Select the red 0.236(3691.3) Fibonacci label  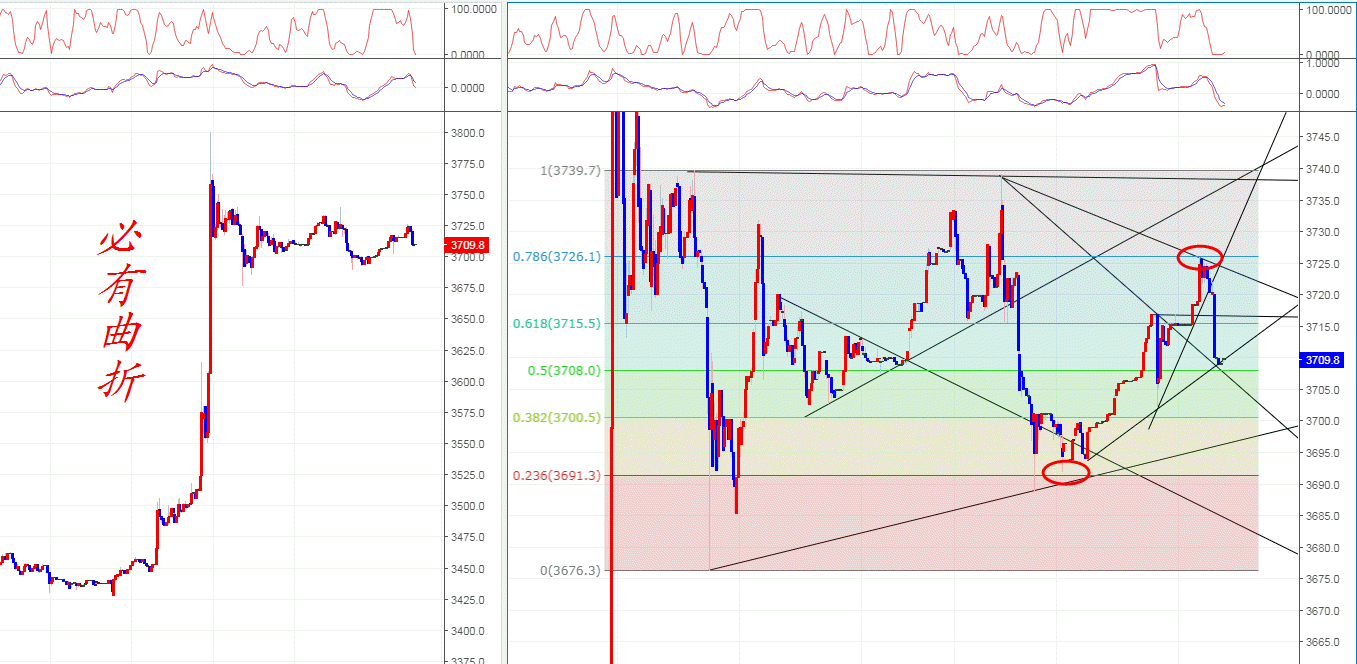[557, 476]
